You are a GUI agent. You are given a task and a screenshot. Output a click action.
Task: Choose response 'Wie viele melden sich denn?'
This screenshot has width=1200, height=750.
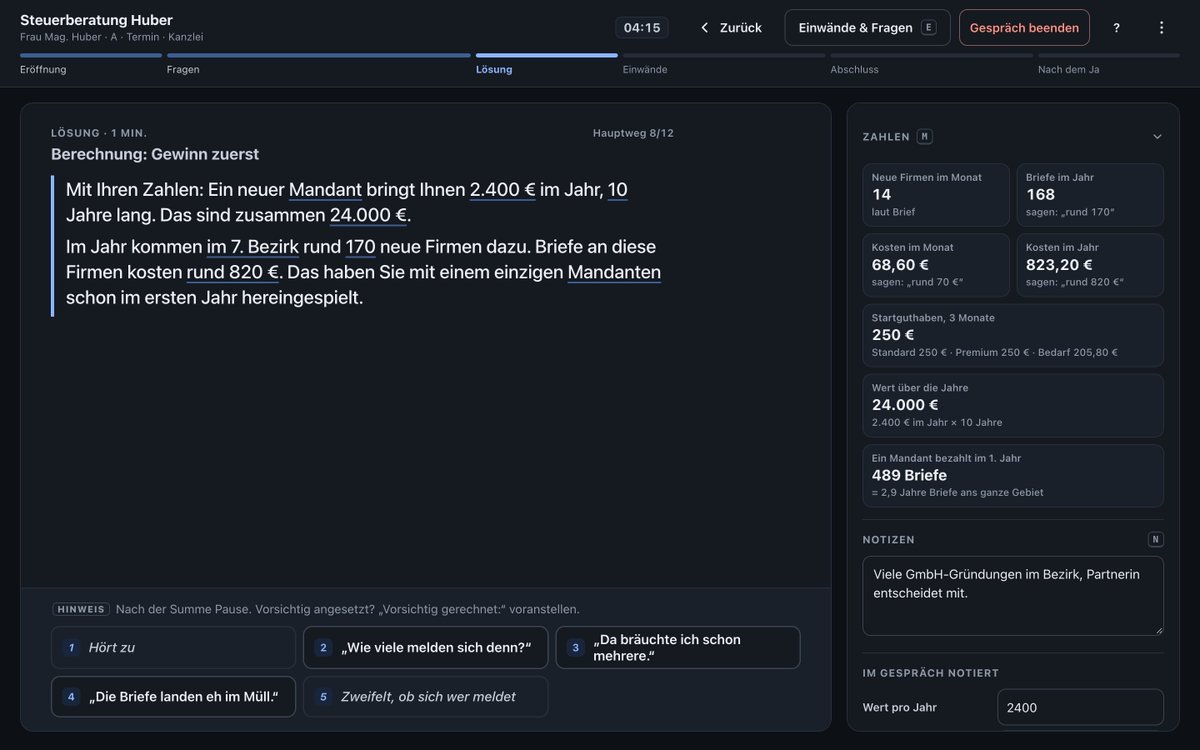(426, 647)
